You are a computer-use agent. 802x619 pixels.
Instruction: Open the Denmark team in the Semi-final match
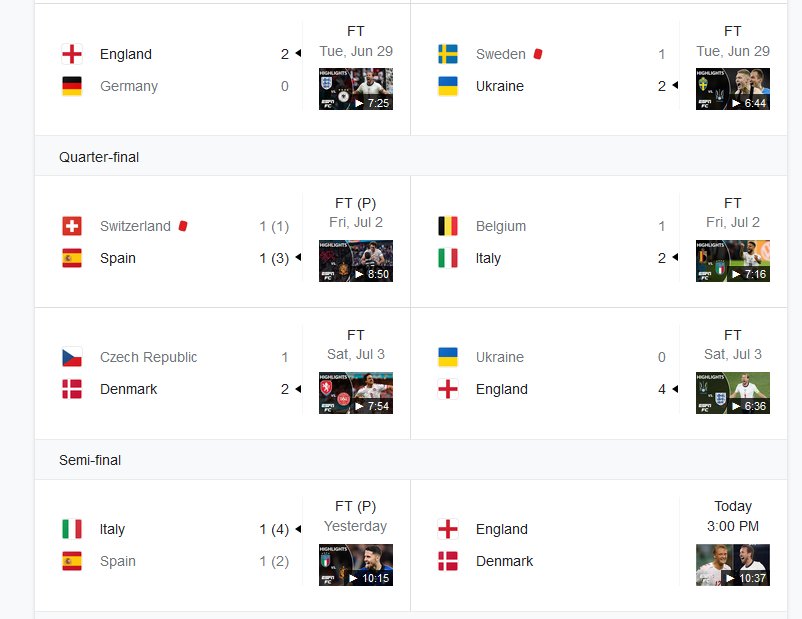click(x=504, y=561)
